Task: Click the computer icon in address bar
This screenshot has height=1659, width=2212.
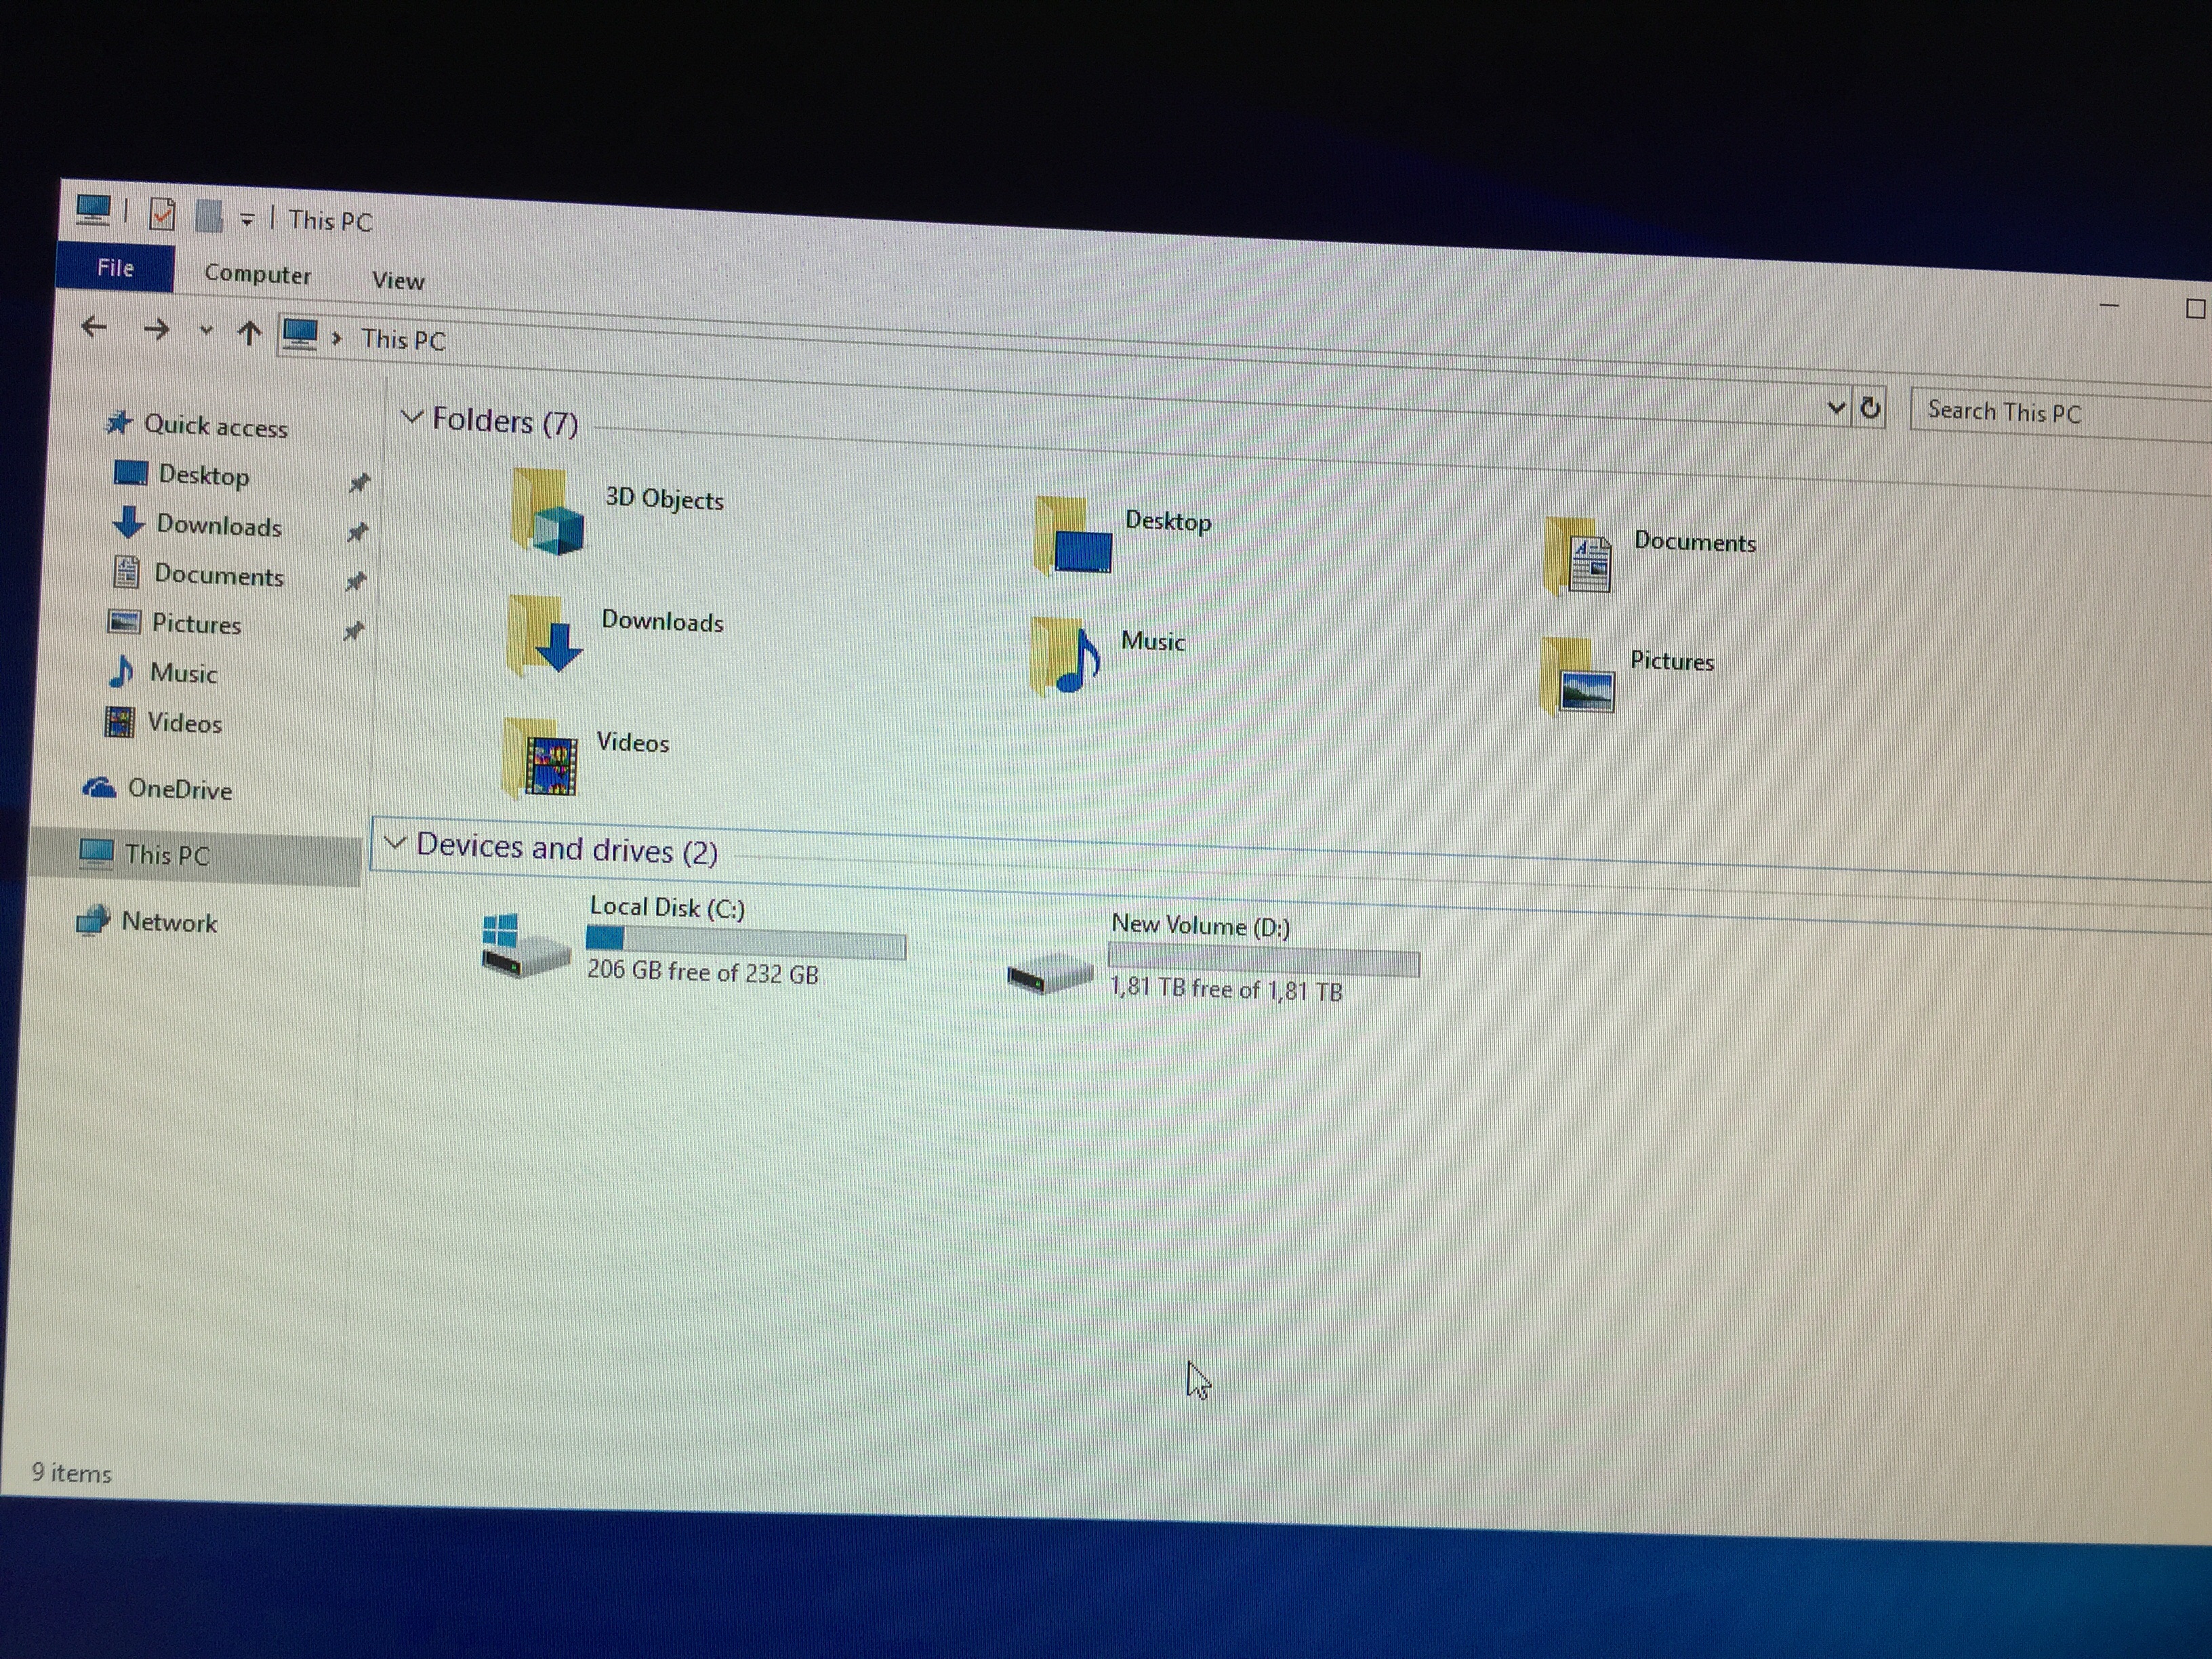Action: click(x=299, y=334)
